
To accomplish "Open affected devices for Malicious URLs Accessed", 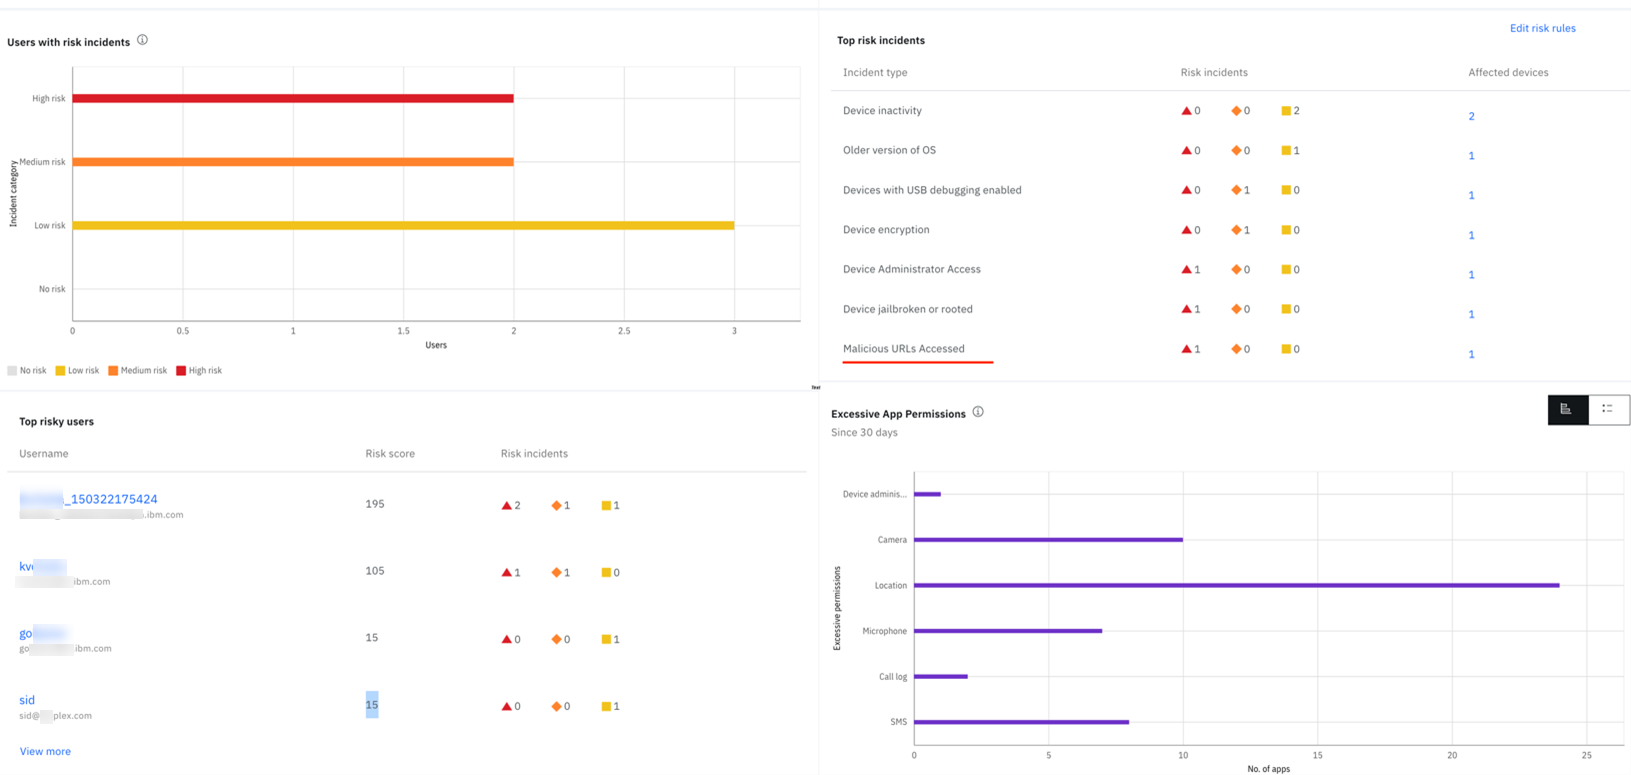I will point(1471,354).
